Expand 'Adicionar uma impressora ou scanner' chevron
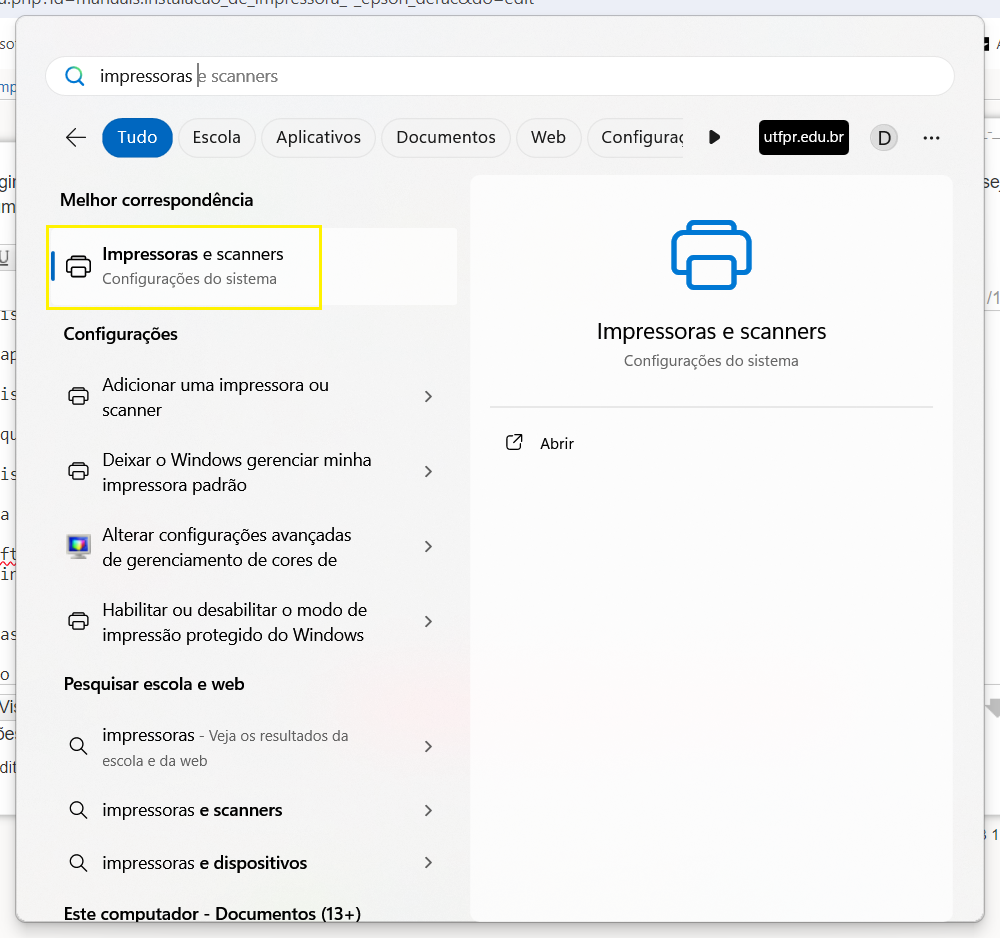The width and height of the screenshot is (1000, 938). point(428,397)
